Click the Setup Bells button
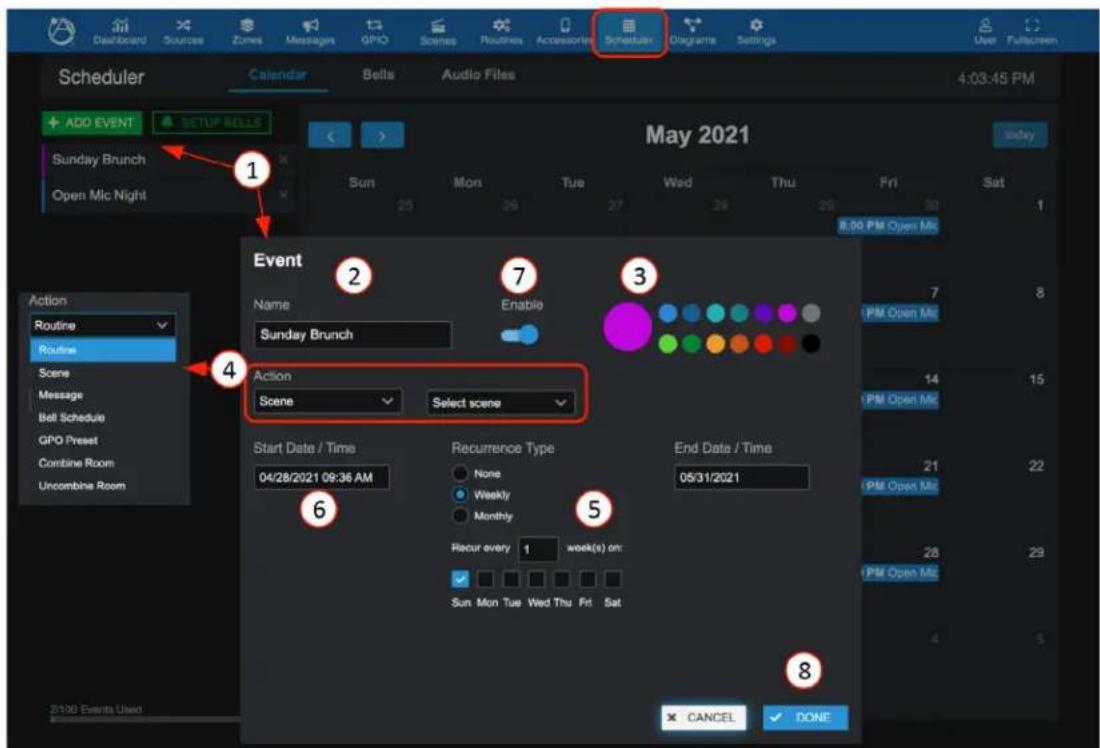1100x748 pixels. (212, 123)
